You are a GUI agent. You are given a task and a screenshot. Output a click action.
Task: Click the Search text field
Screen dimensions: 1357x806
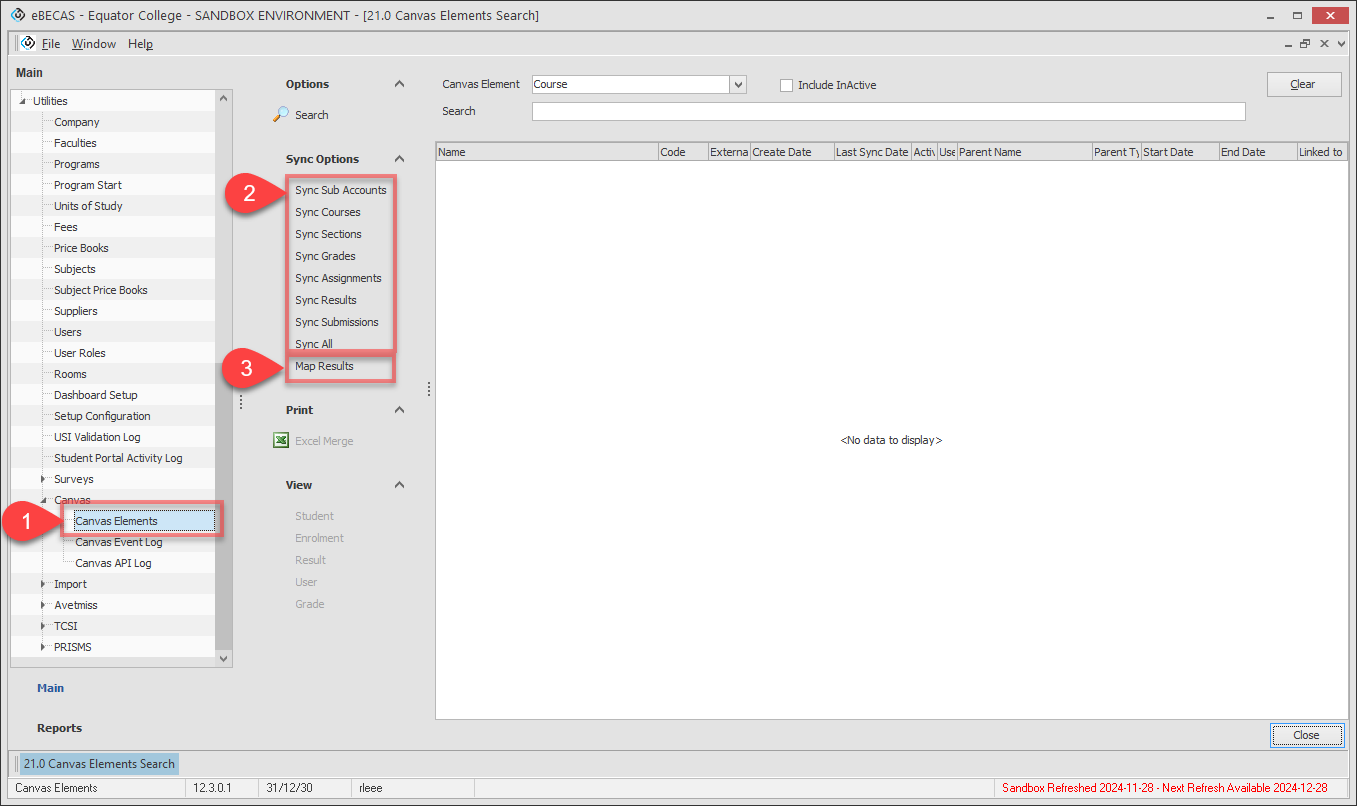(x=888, y=112)
